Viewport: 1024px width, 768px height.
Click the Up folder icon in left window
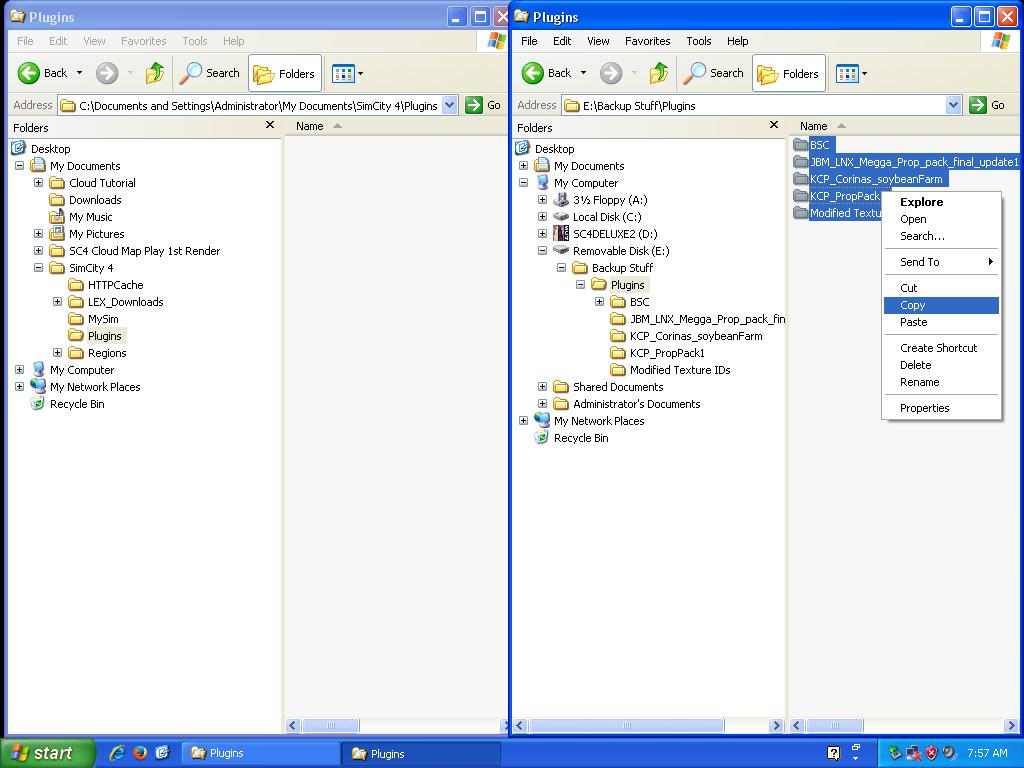[155, 72]
